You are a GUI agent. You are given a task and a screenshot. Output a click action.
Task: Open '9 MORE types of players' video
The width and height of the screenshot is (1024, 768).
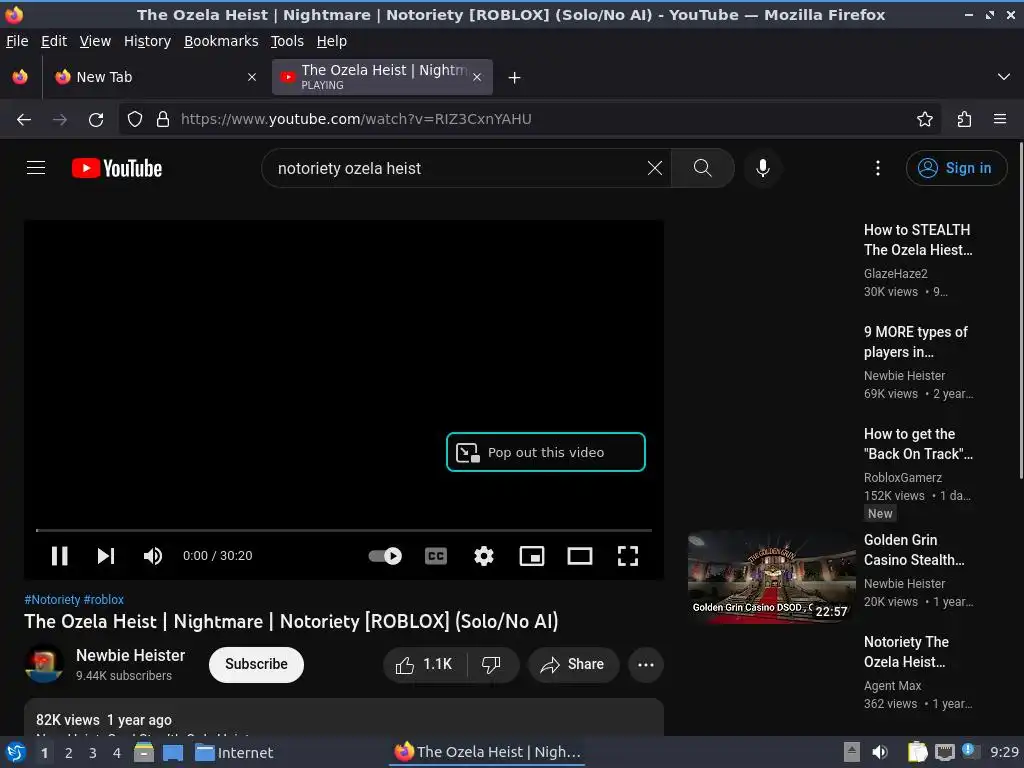pos(916,342)
